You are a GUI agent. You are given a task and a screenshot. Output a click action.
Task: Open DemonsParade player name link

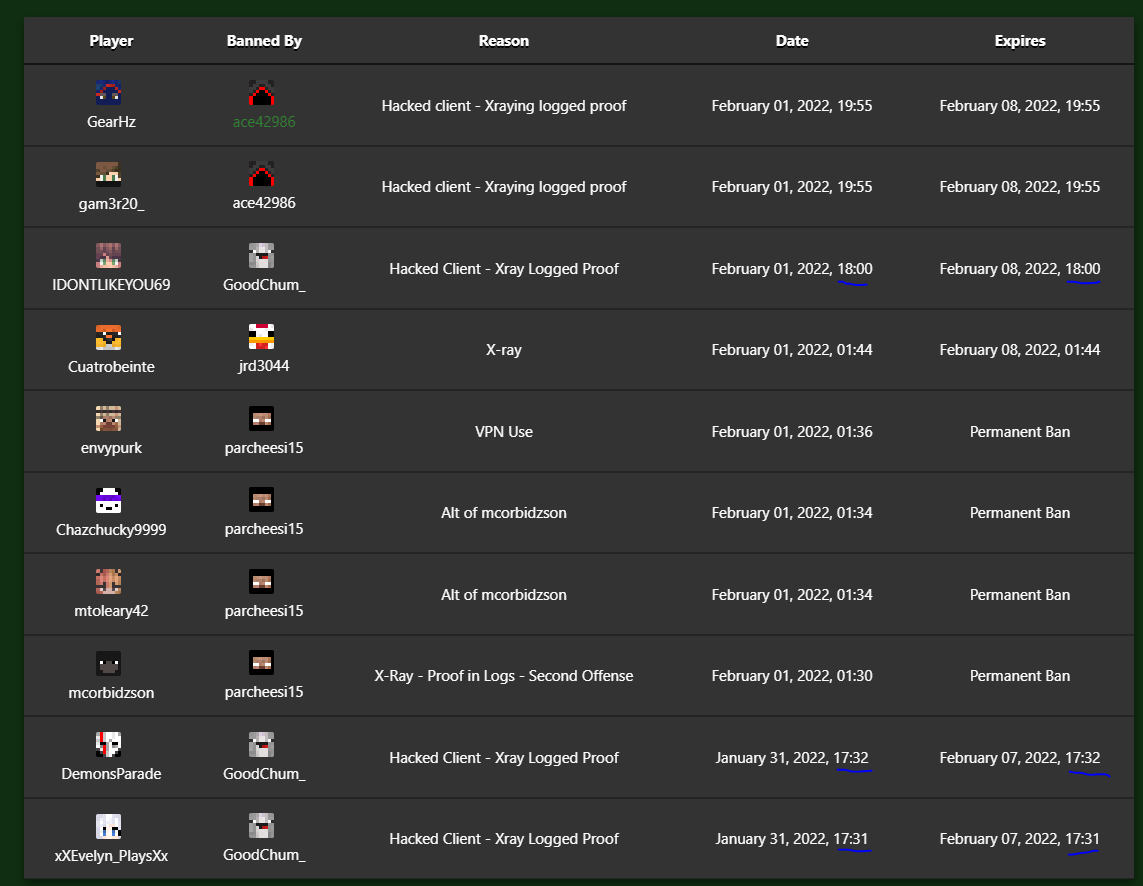point(112,774)
